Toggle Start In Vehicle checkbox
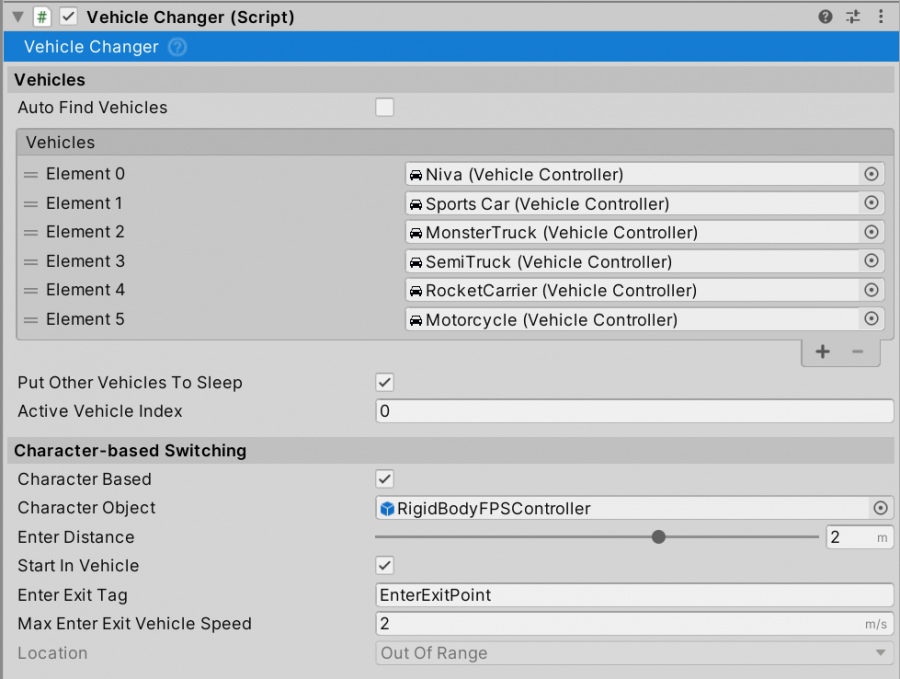 point(385,565)
